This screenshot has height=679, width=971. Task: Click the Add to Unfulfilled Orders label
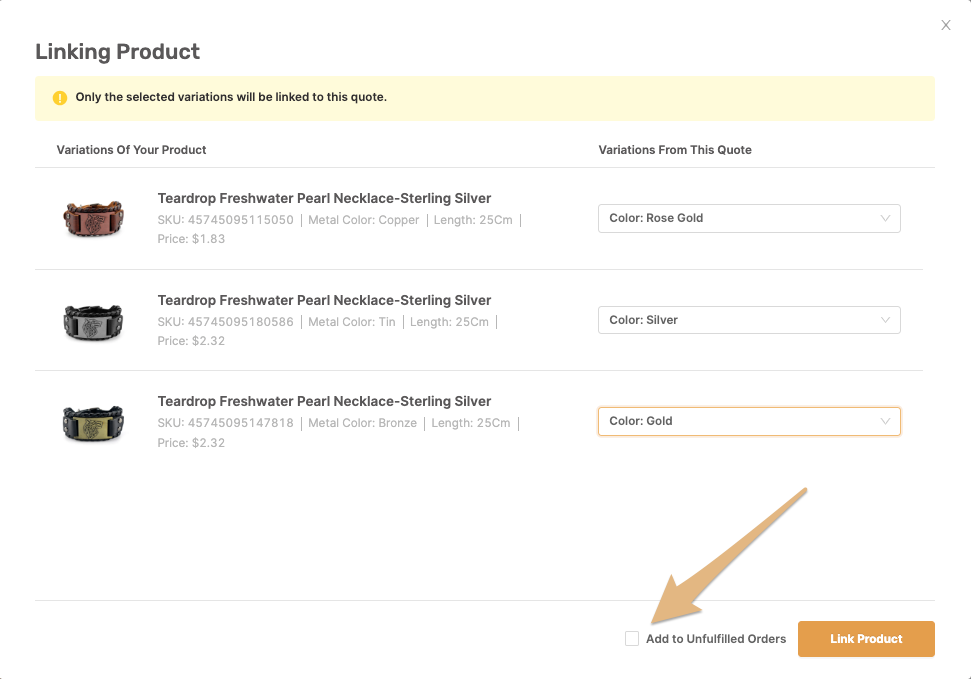(x=716, y=639)
